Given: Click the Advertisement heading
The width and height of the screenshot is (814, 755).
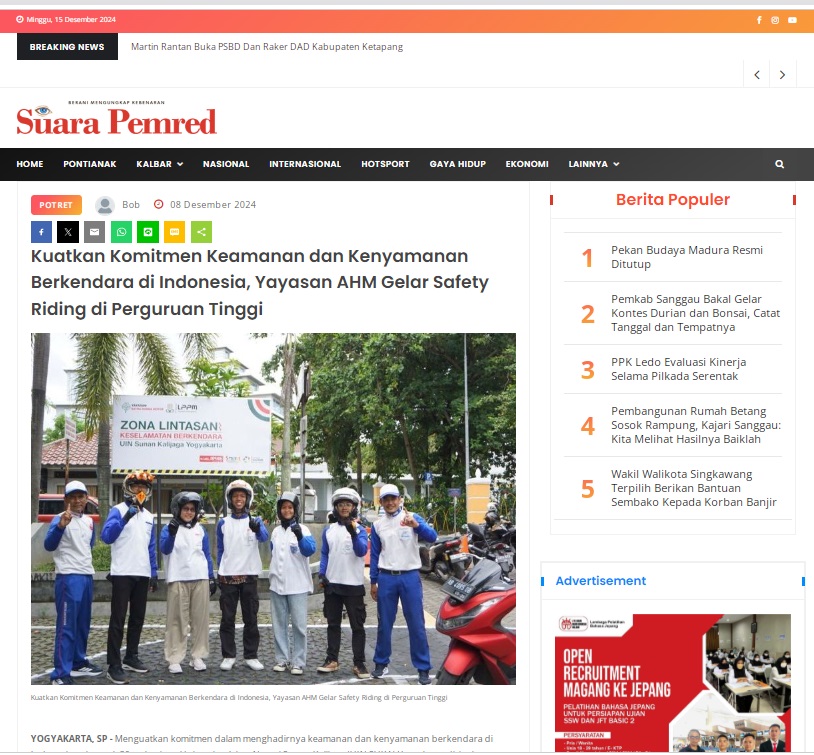Looking at the screenshot, I should 601,581.
